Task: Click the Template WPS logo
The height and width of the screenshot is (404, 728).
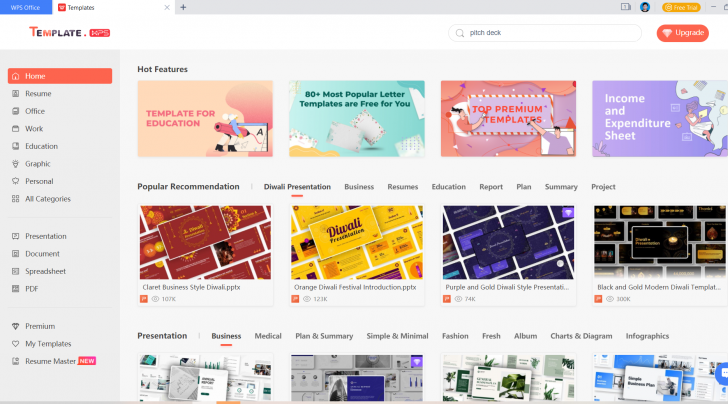Action: tap(70, 33)
